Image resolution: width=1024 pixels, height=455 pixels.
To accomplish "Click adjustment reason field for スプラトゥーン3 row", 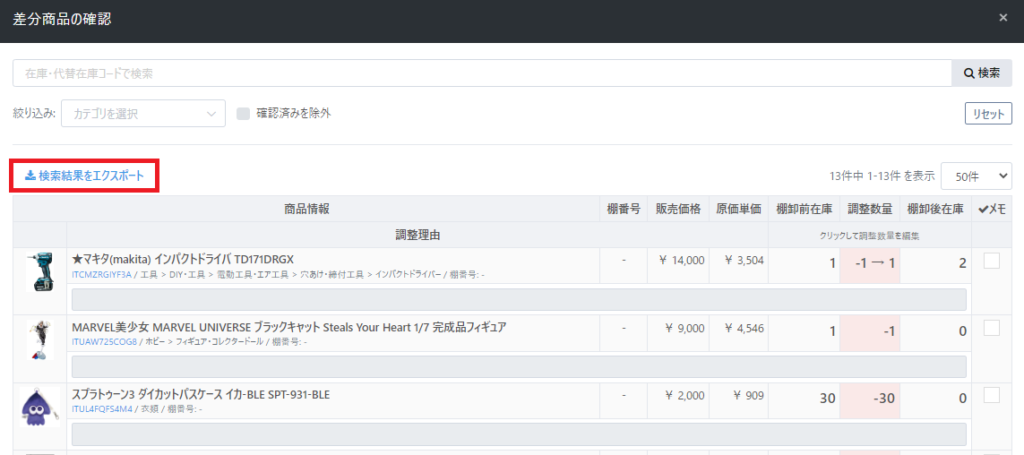I will [519, 434].
